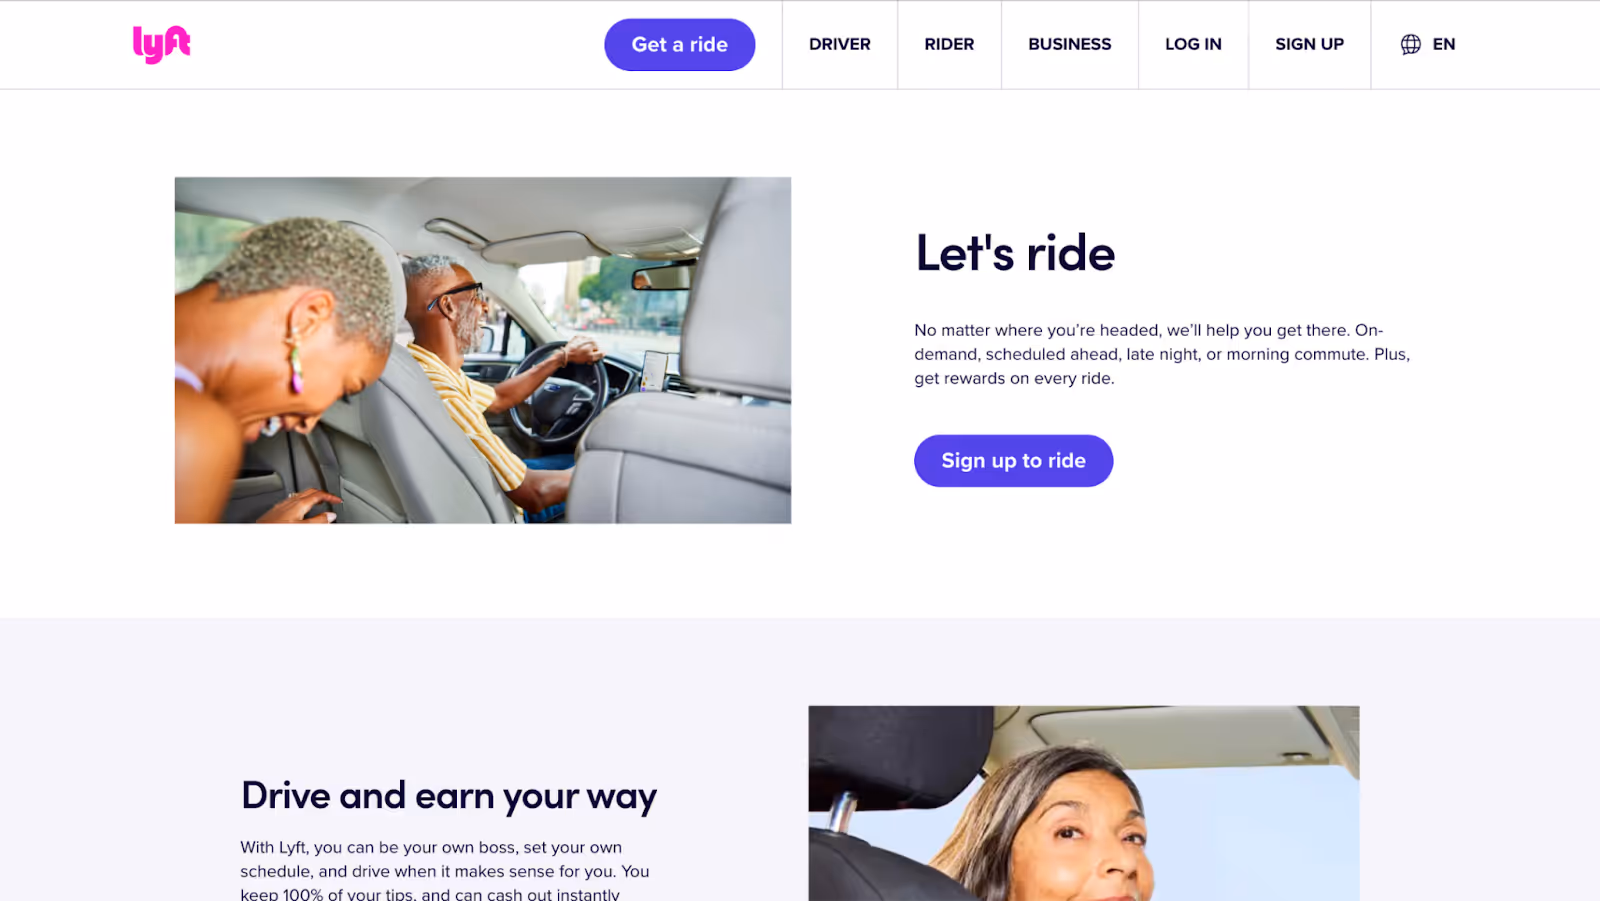Image resolution: width=1600 pixels, height=901 pixels.
Task: Select SIGN UP in the header
Action: 1309,44
